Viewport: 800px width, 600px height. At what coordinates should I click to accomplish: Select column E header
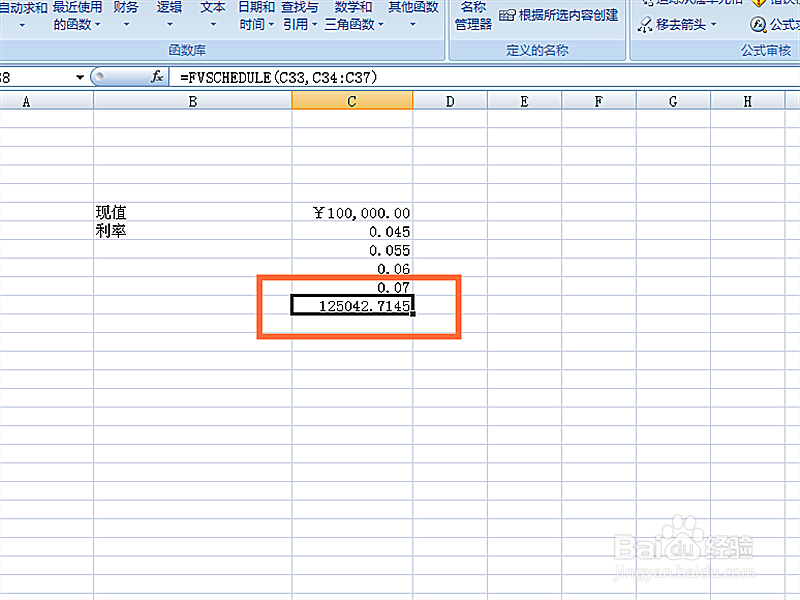[524, 101]
